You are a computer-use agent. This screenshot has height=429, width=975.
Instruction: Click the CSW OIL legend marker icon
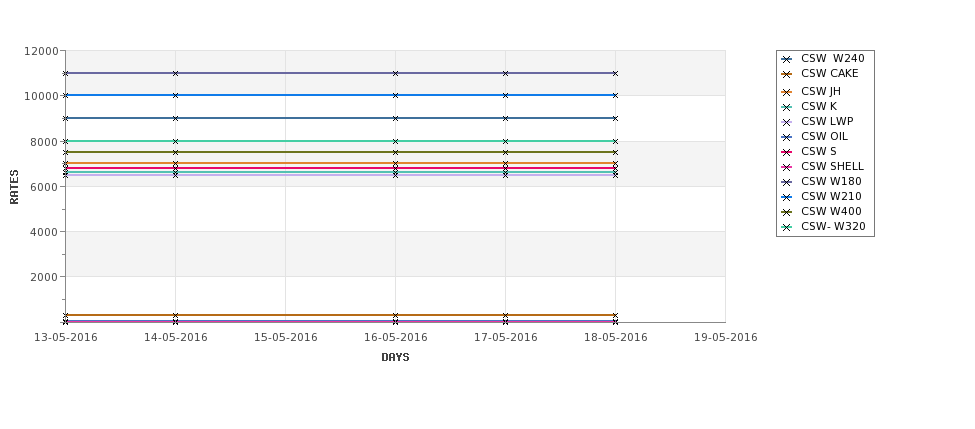787,137
